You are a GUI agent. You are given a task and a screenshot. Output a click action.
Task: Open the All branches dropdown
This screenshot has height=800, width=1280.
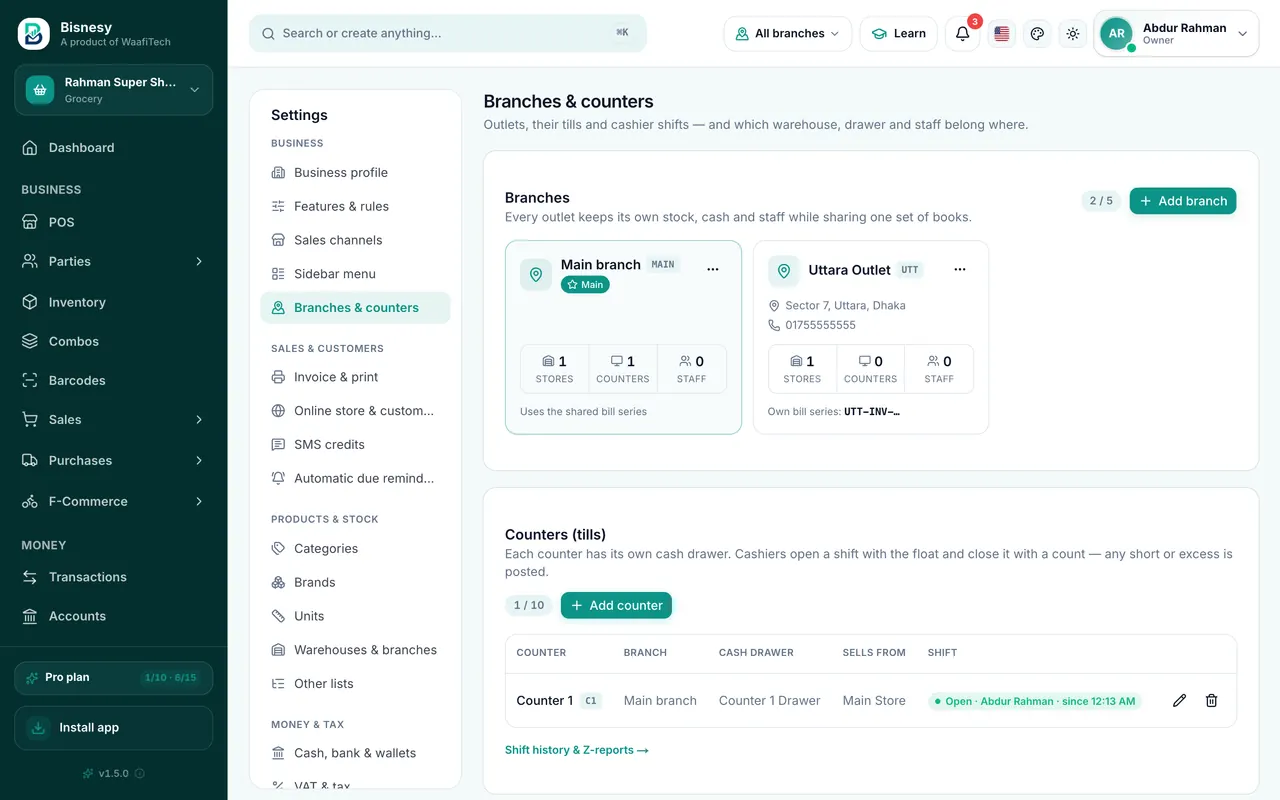788,33
